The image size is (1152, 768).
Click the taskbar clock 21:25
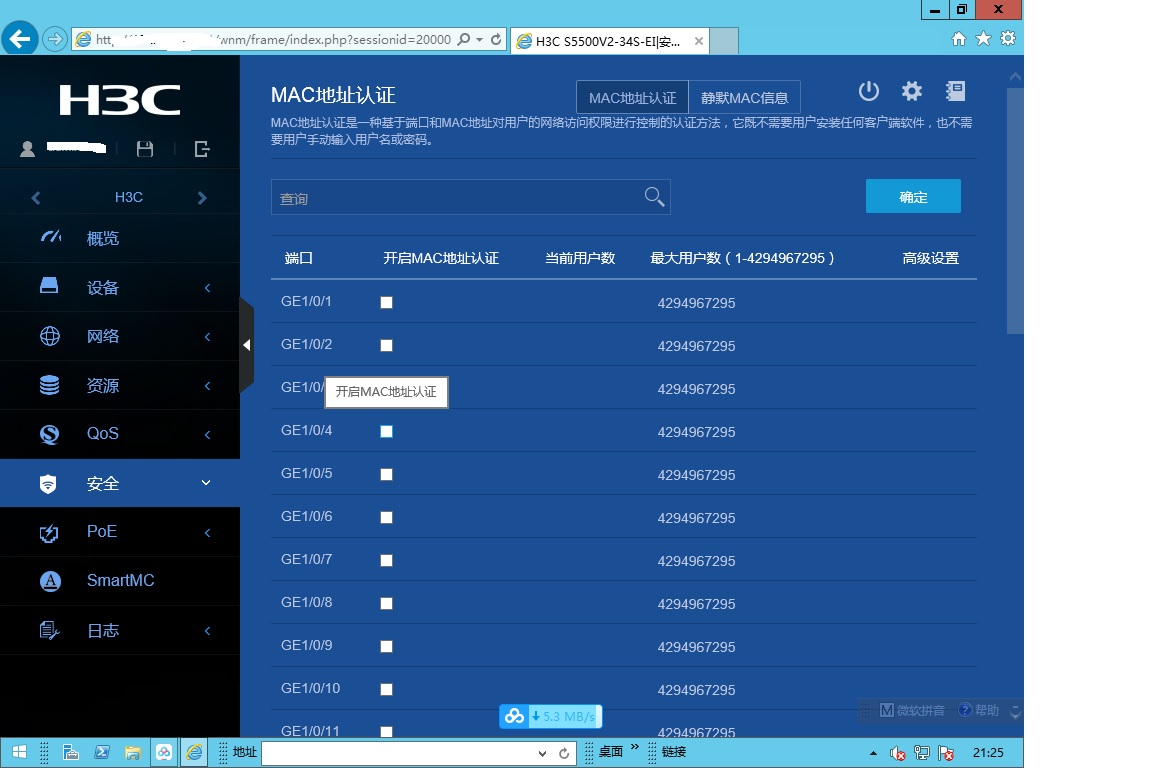(988, 753)
